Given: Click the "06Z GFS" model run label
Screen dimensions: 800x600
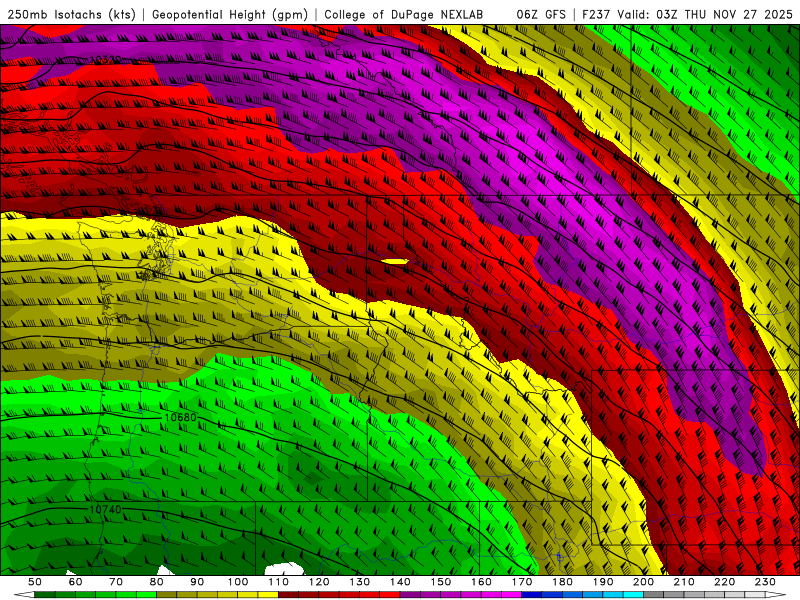Looking at the screenshot, I should click(x=541, y=14).
